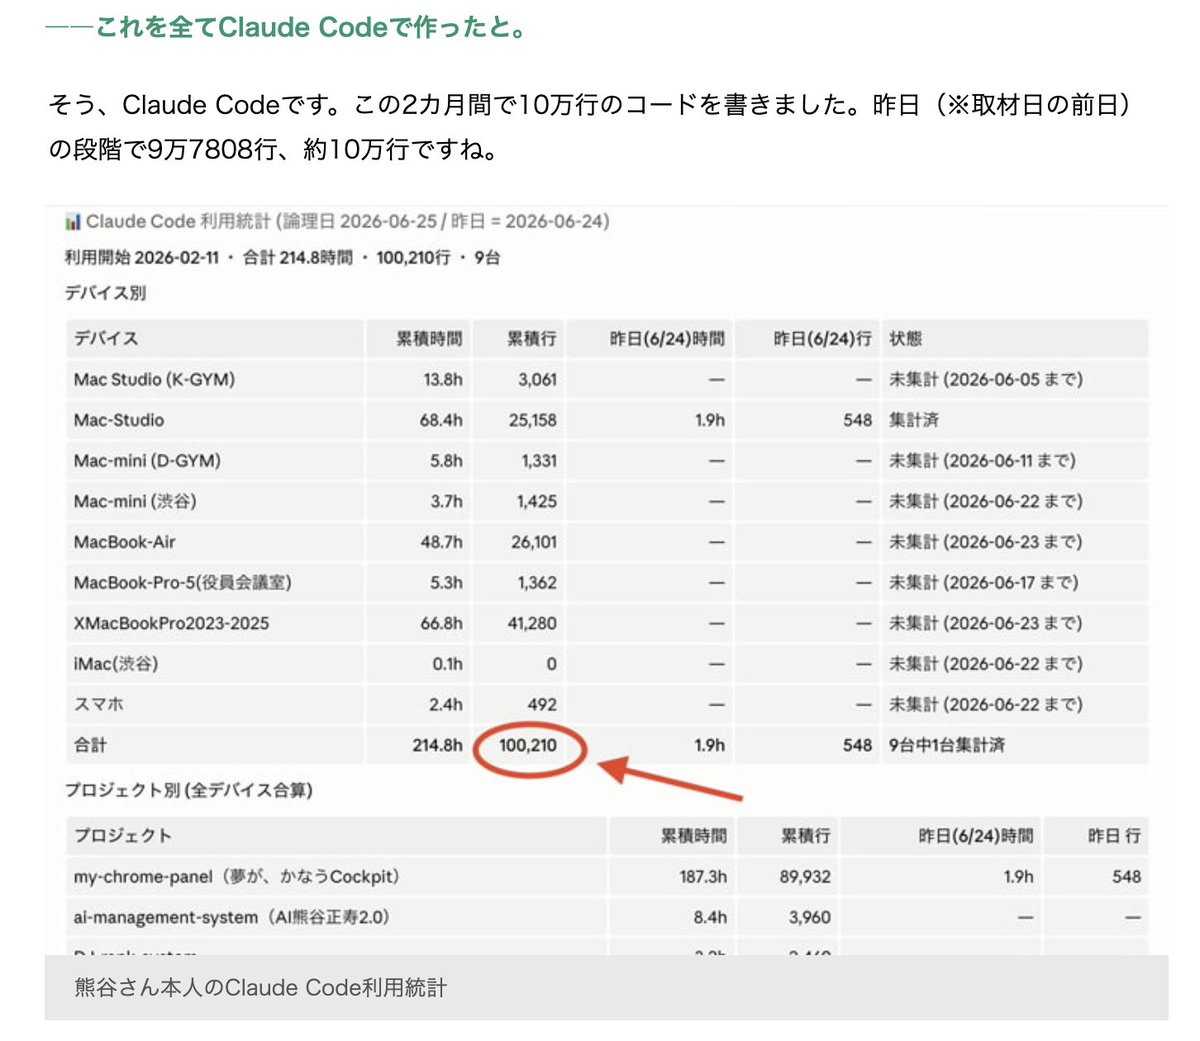This screenshot has width=1200, height=1041.
Task: Click the line 利用開始 2026-02-11
Action: (x=142, y=257)
